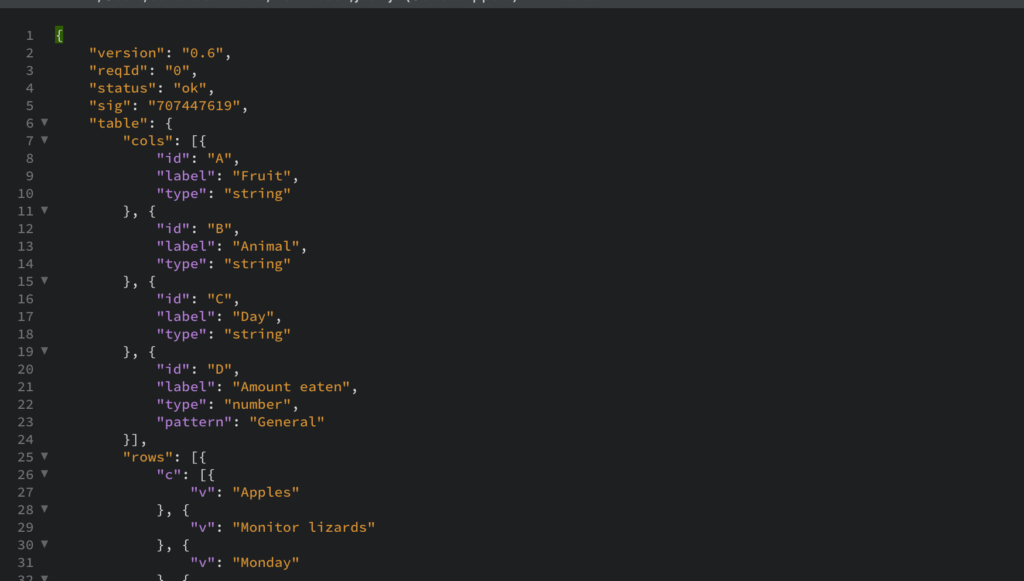Click the "reqId" value "0"
Image resolution: width=1024 pixels, height=581 pixels.
176,70
